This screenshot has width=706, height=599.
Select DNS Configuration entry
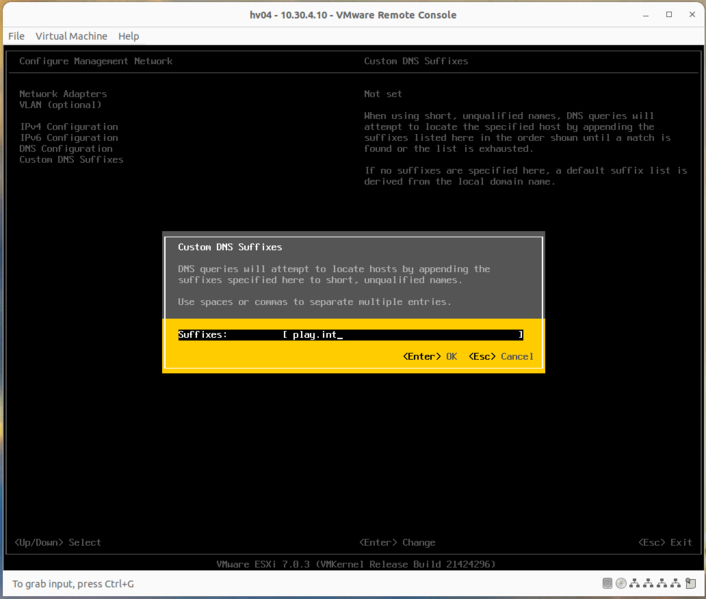point(66,149)
